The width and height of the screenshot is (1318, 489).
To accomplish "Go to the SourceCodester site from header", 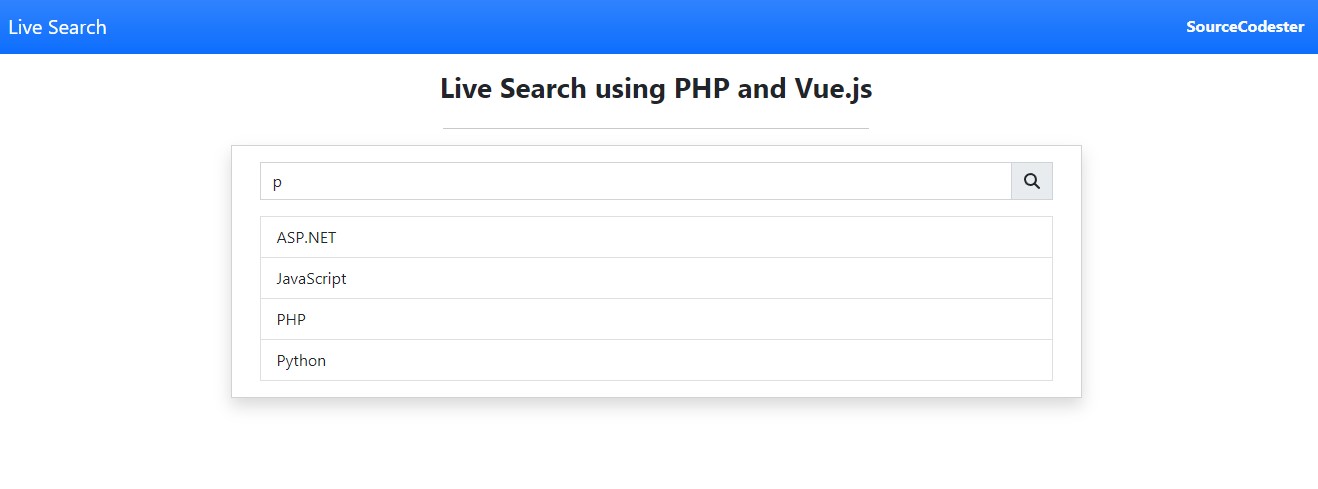I will 1245,27.
